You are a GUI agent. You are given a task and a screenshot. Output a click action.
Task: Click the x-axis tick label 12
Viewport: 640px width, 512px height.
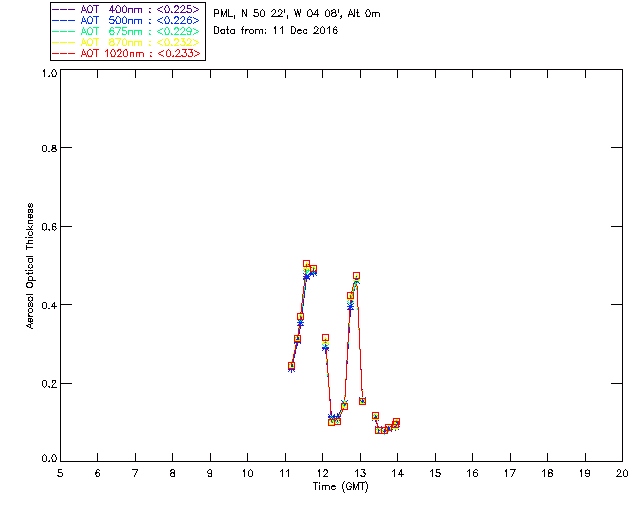pos(322,473)
